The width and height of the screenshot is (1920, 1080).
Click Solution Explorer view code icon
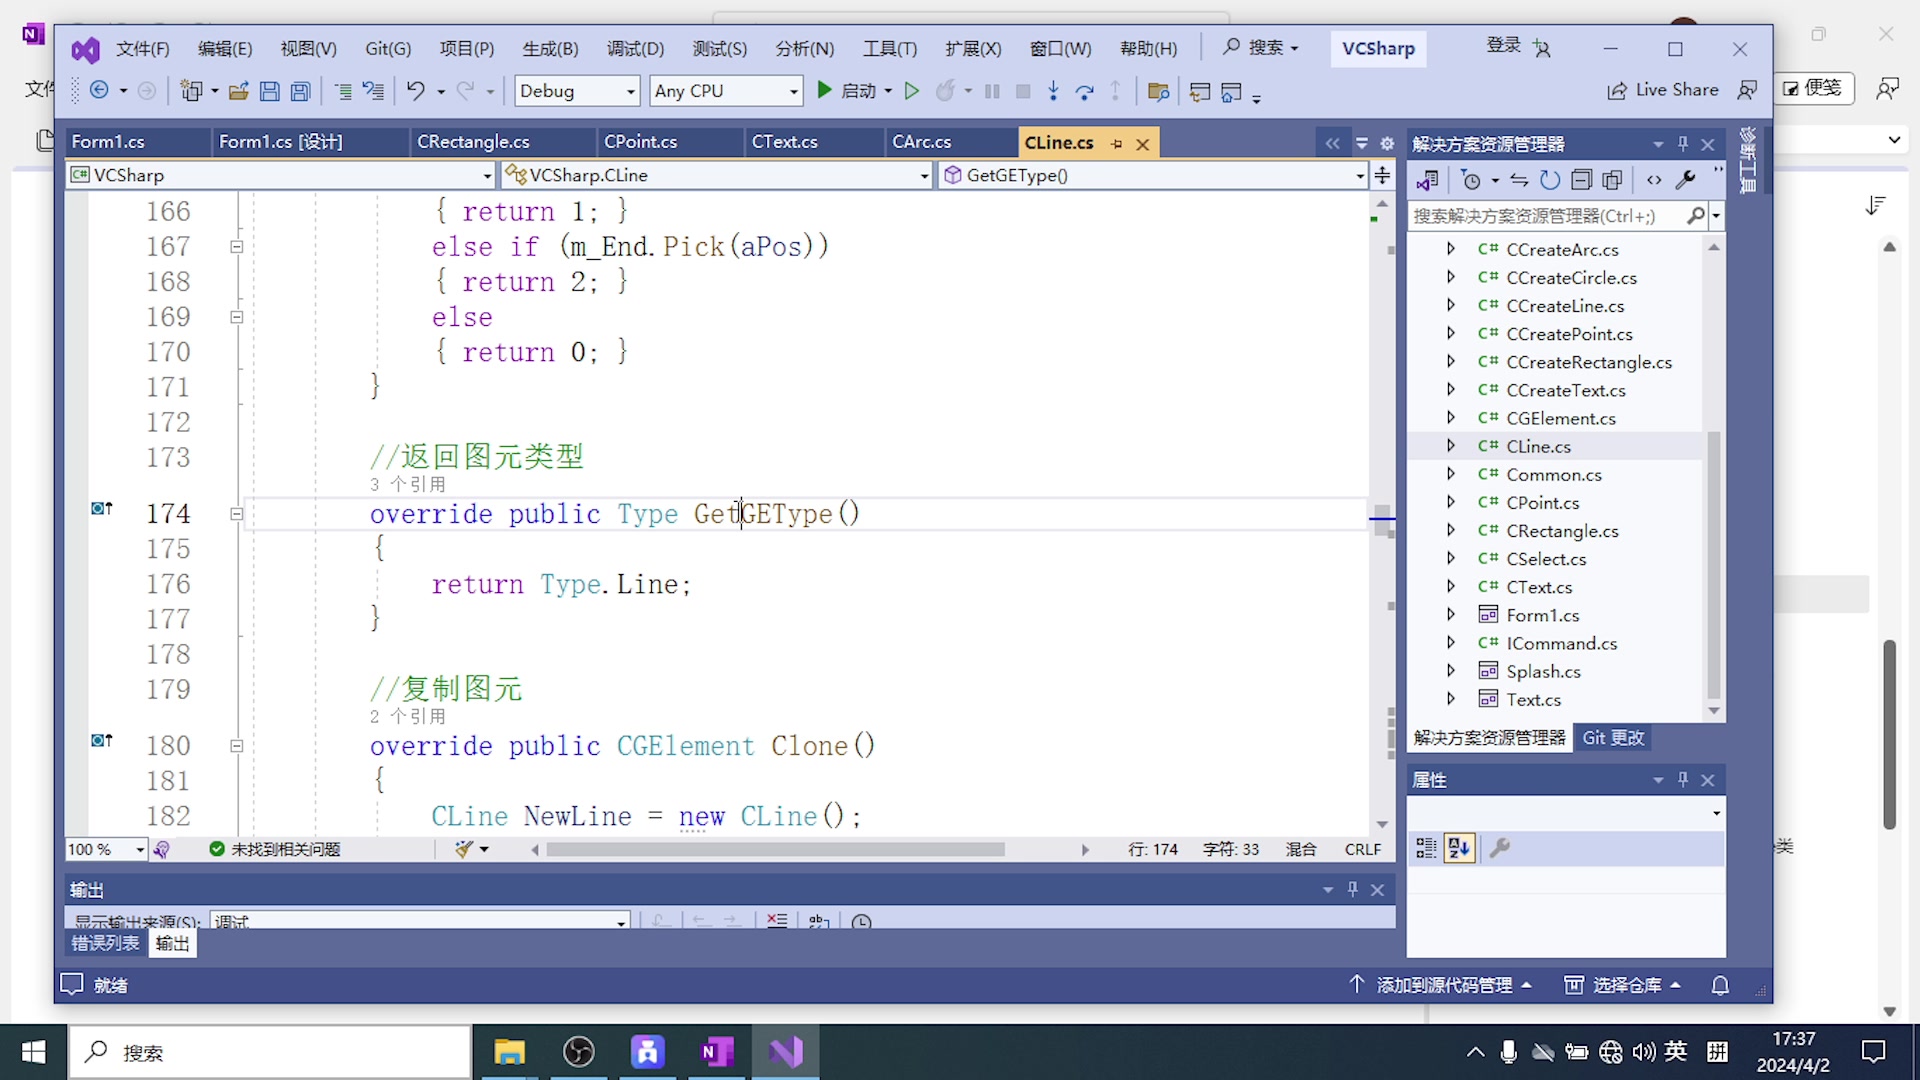pos(1654,180)
